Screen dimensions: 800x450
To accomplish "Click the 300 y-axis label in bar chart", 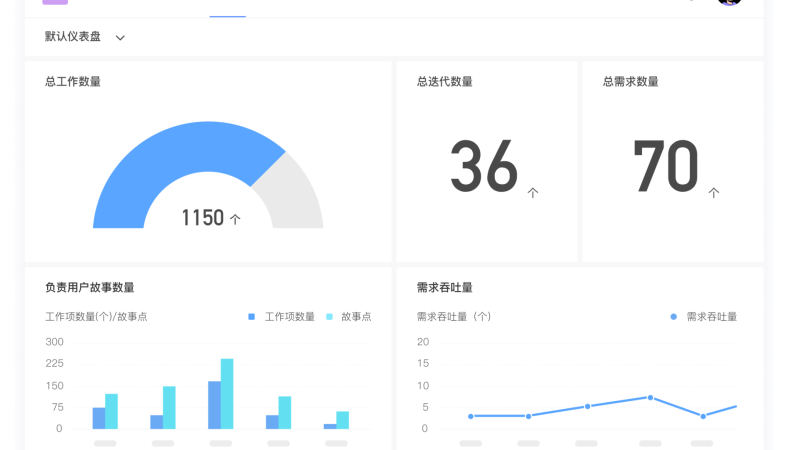I will (x=55, y=342).
